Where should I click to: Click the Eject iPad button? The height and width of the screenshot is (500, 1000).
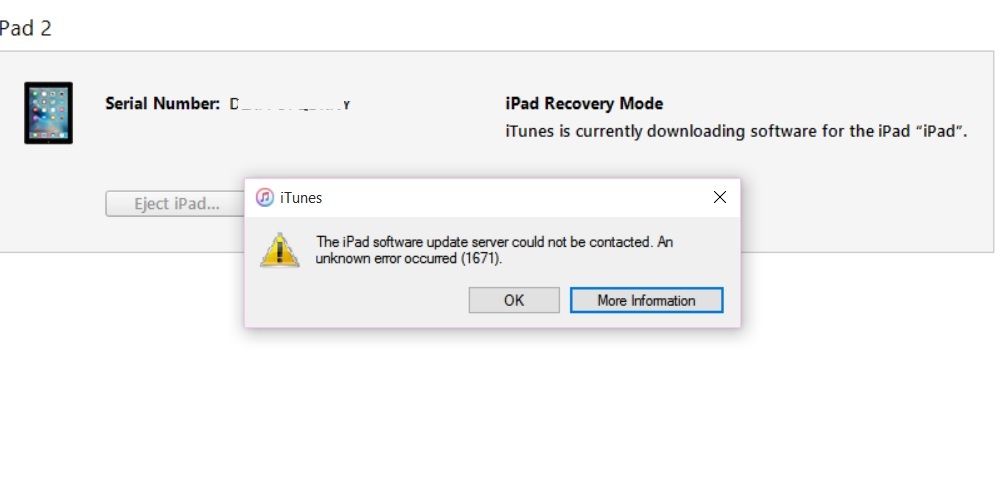pyautogui.click(x=175, y=204)
